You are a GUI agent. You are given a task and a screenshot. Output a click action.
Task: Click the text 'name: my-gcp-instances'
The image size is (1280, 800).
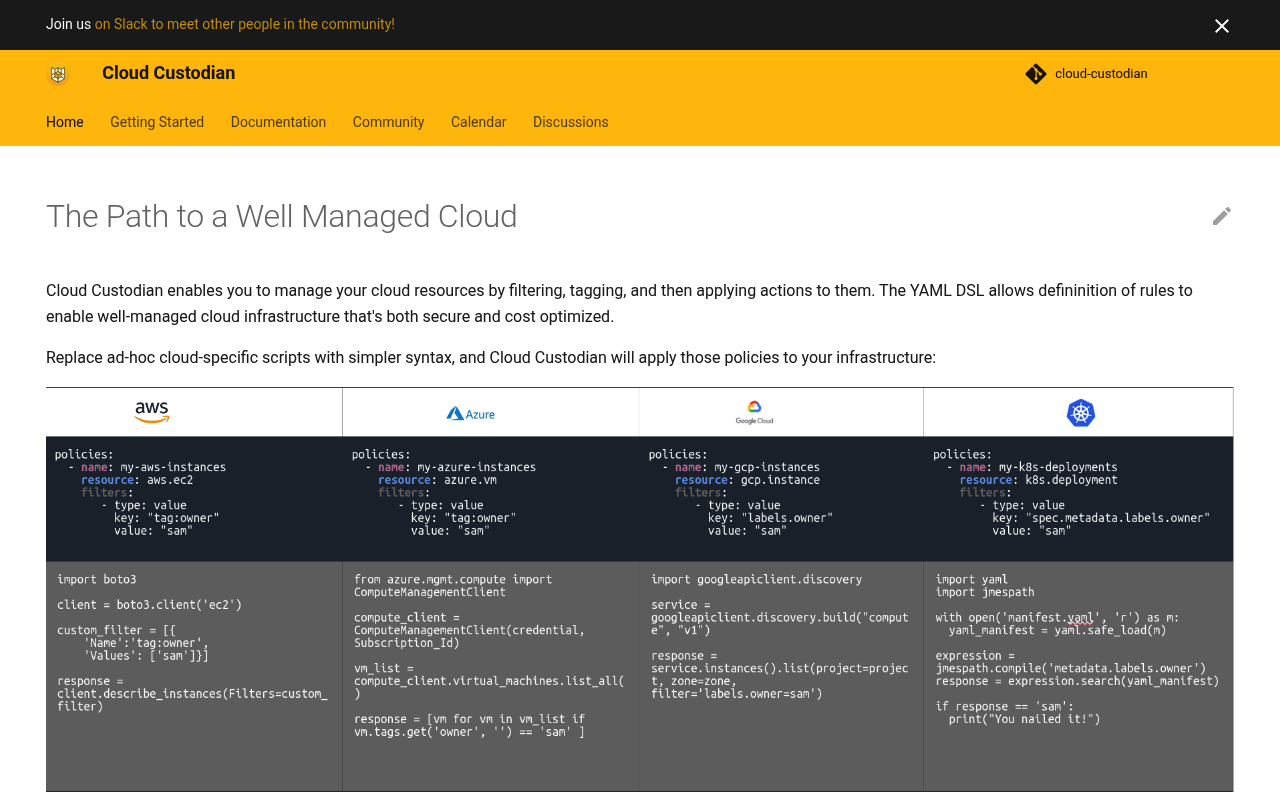[747, 467]
